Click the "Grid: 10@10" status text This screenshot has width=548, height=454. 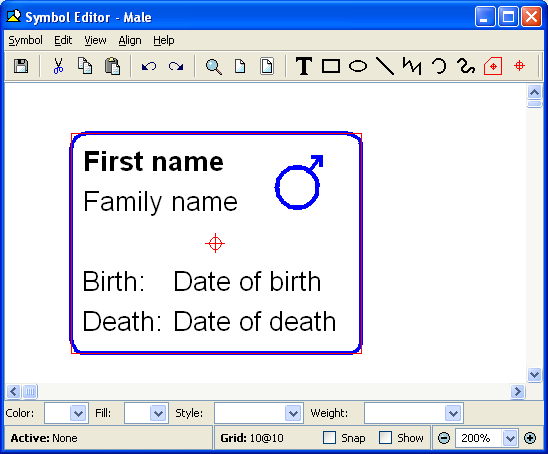coord(252,438)
